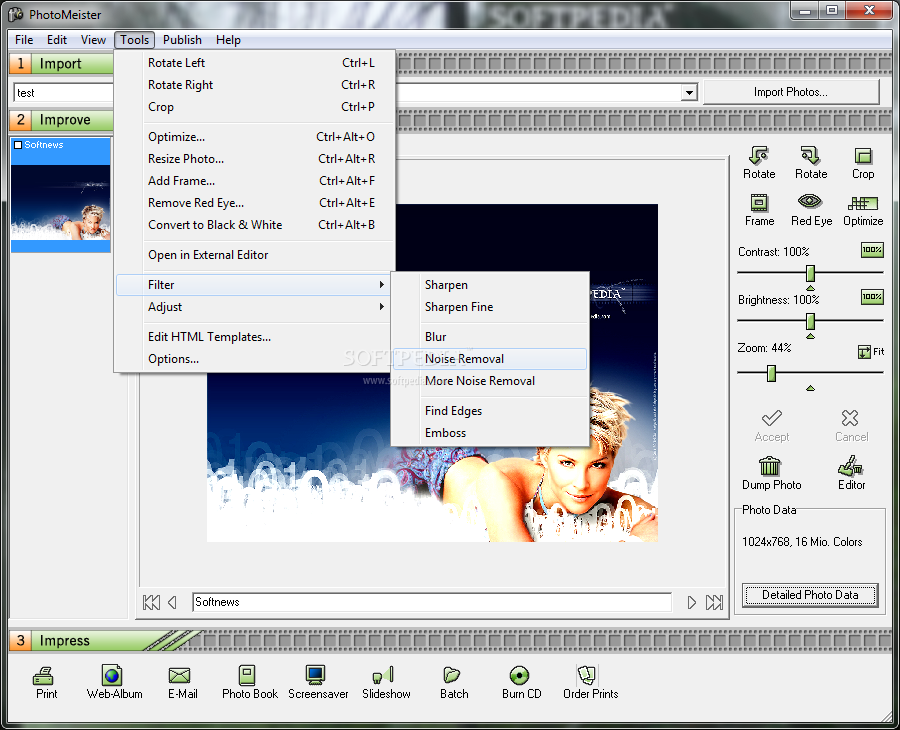Apply the Noise Removal filter
The height and width of the screenshot is (730, 900).
click(490, 359)
